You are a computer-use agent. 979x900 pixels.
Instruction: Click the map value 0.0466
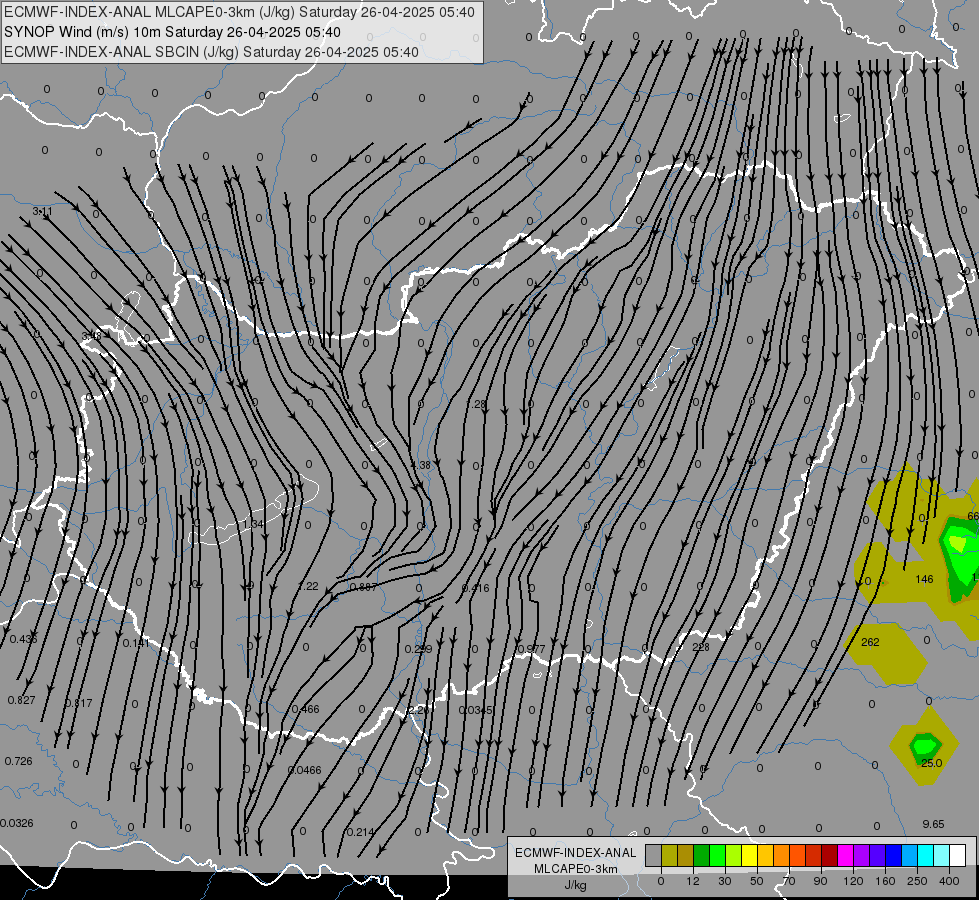[305, 770]
